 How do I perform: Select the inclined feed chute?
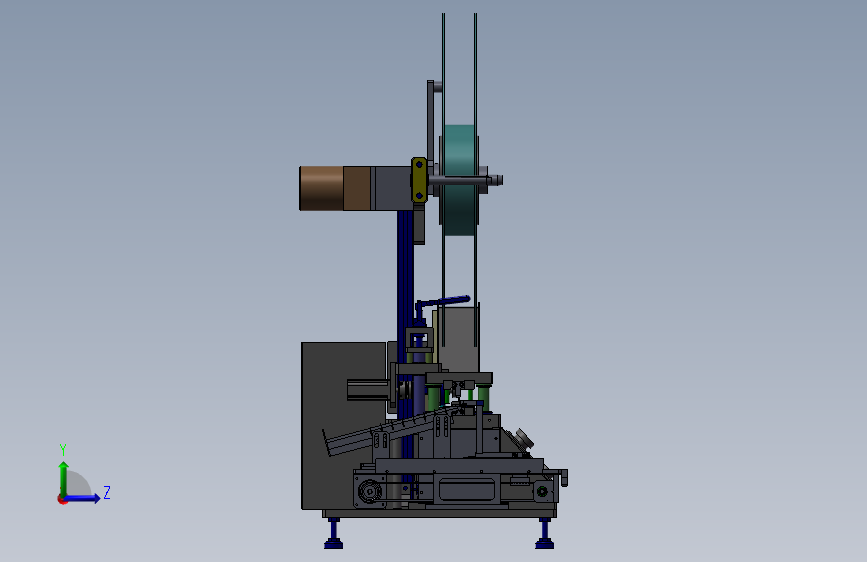tap(387, 432)
